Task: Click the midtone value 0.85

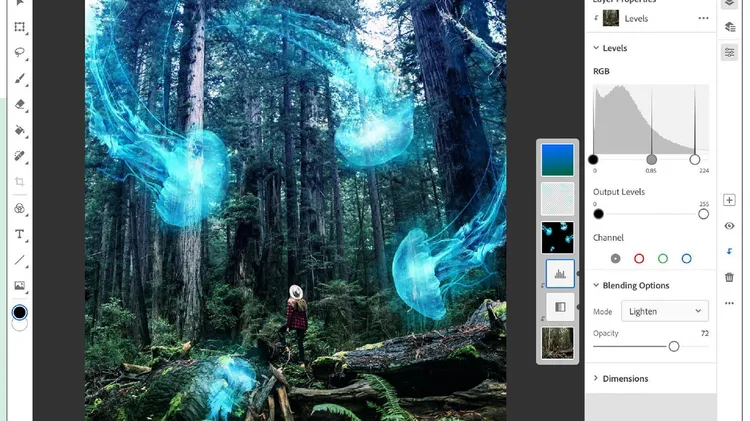Action: click(651, 170)
